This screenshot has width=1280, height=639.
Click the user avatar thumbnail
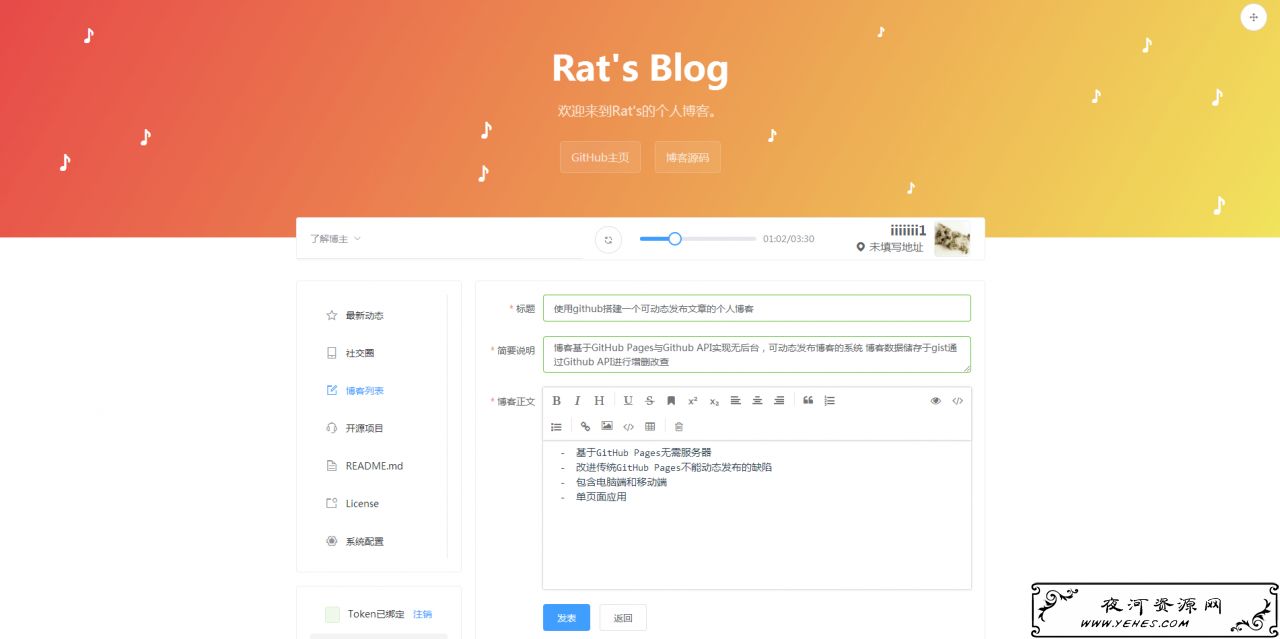coord(952,239)
